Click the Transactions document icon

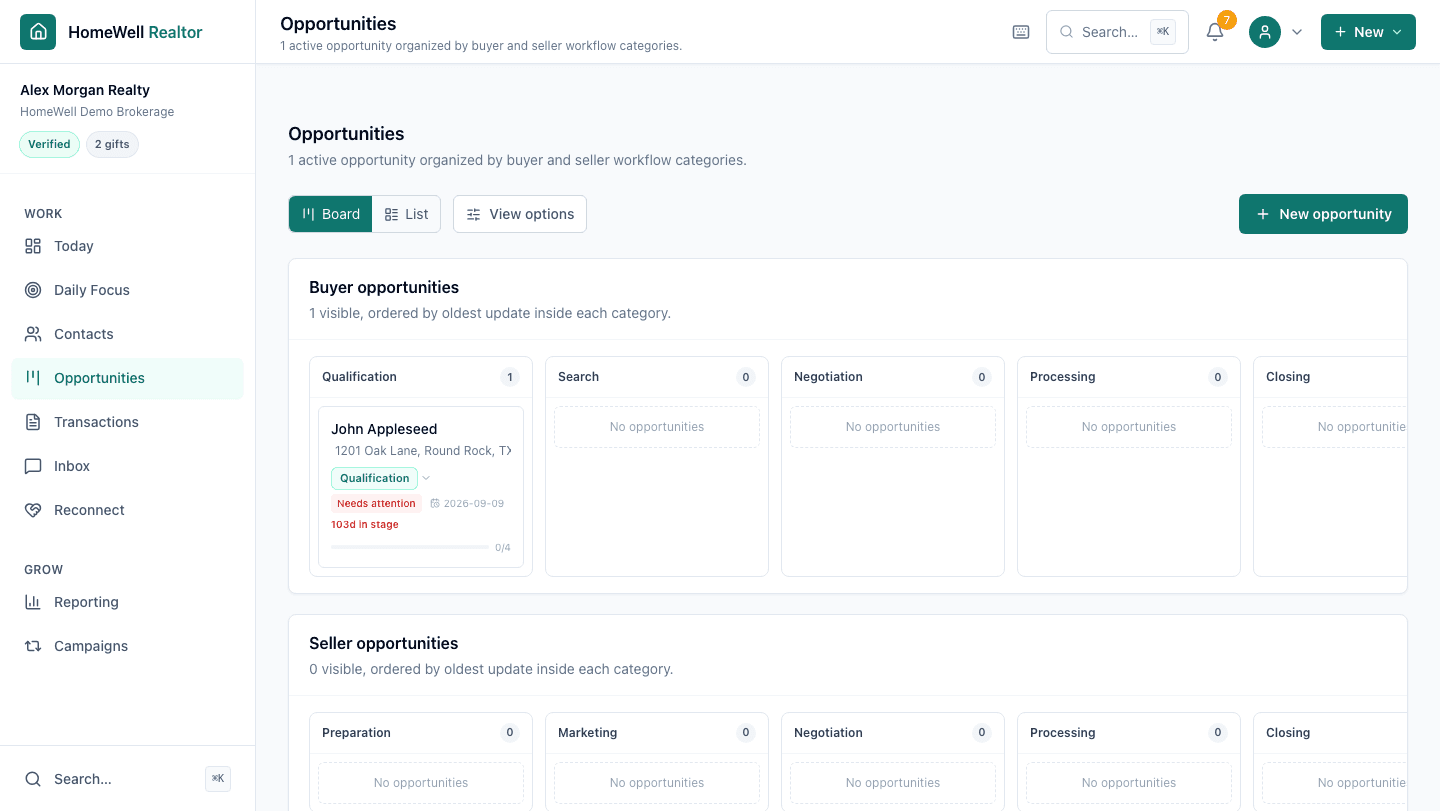(33, 422)
